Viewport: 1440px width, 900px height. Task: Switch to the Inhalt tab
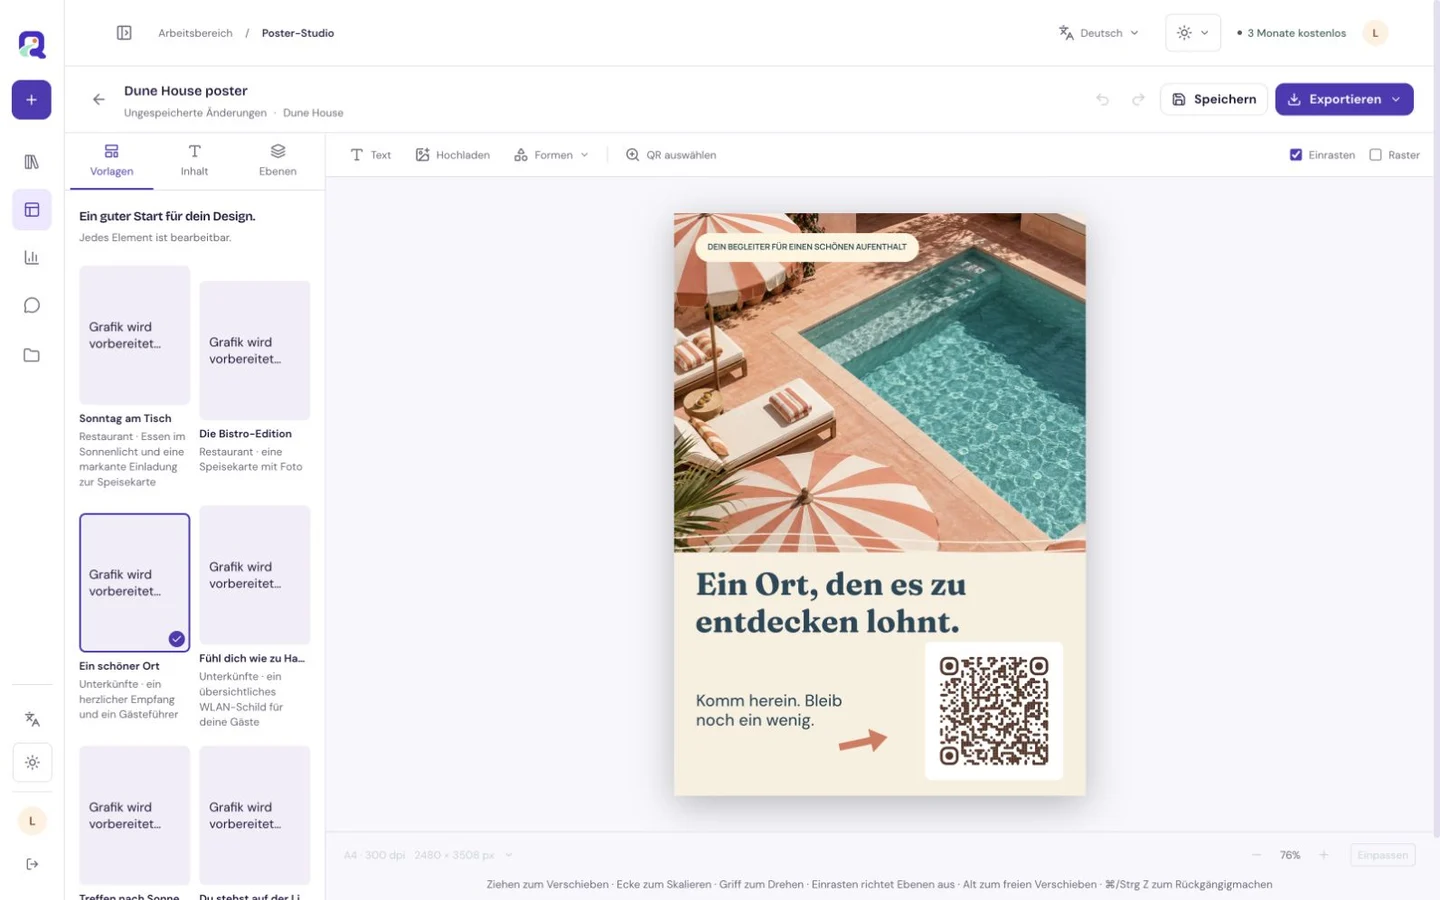coord(194,160)
